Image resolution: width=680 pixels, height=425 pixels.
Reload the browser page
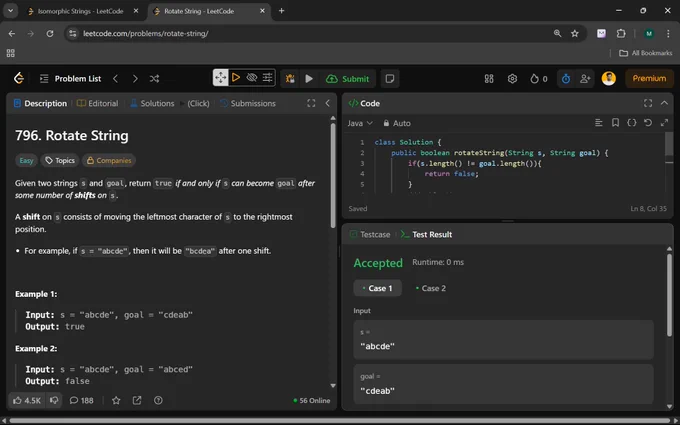[50, 33]
